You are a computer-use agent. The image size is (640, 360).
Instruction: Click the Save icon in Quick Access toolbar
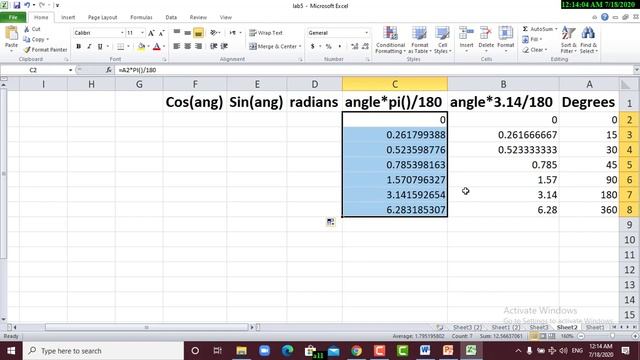17,5
